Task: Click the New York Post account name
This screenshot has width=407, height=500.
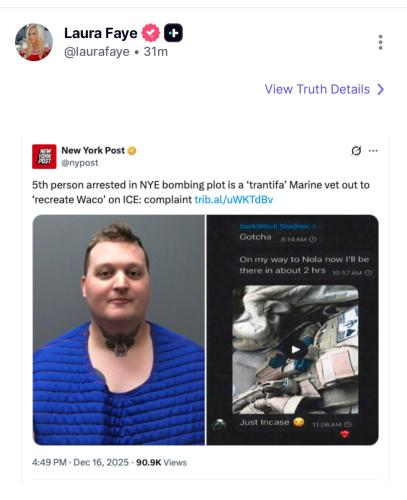Action: [x=93, y=150]
